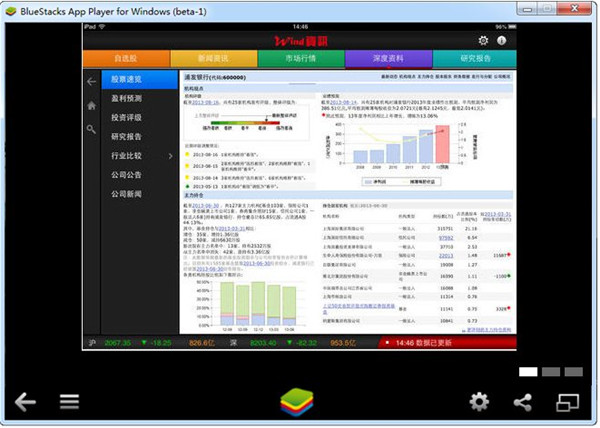Click the 2013-08-16 date link in rating text

click(206, 103)
